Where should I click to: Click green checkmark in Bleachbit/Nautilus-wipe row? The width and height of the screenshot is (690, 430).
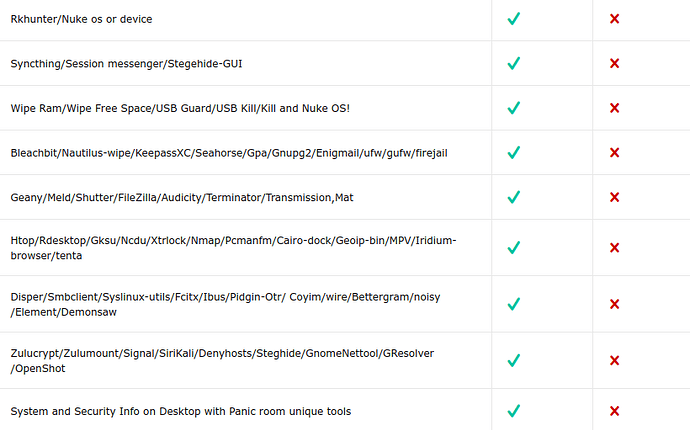coord(514,153)
